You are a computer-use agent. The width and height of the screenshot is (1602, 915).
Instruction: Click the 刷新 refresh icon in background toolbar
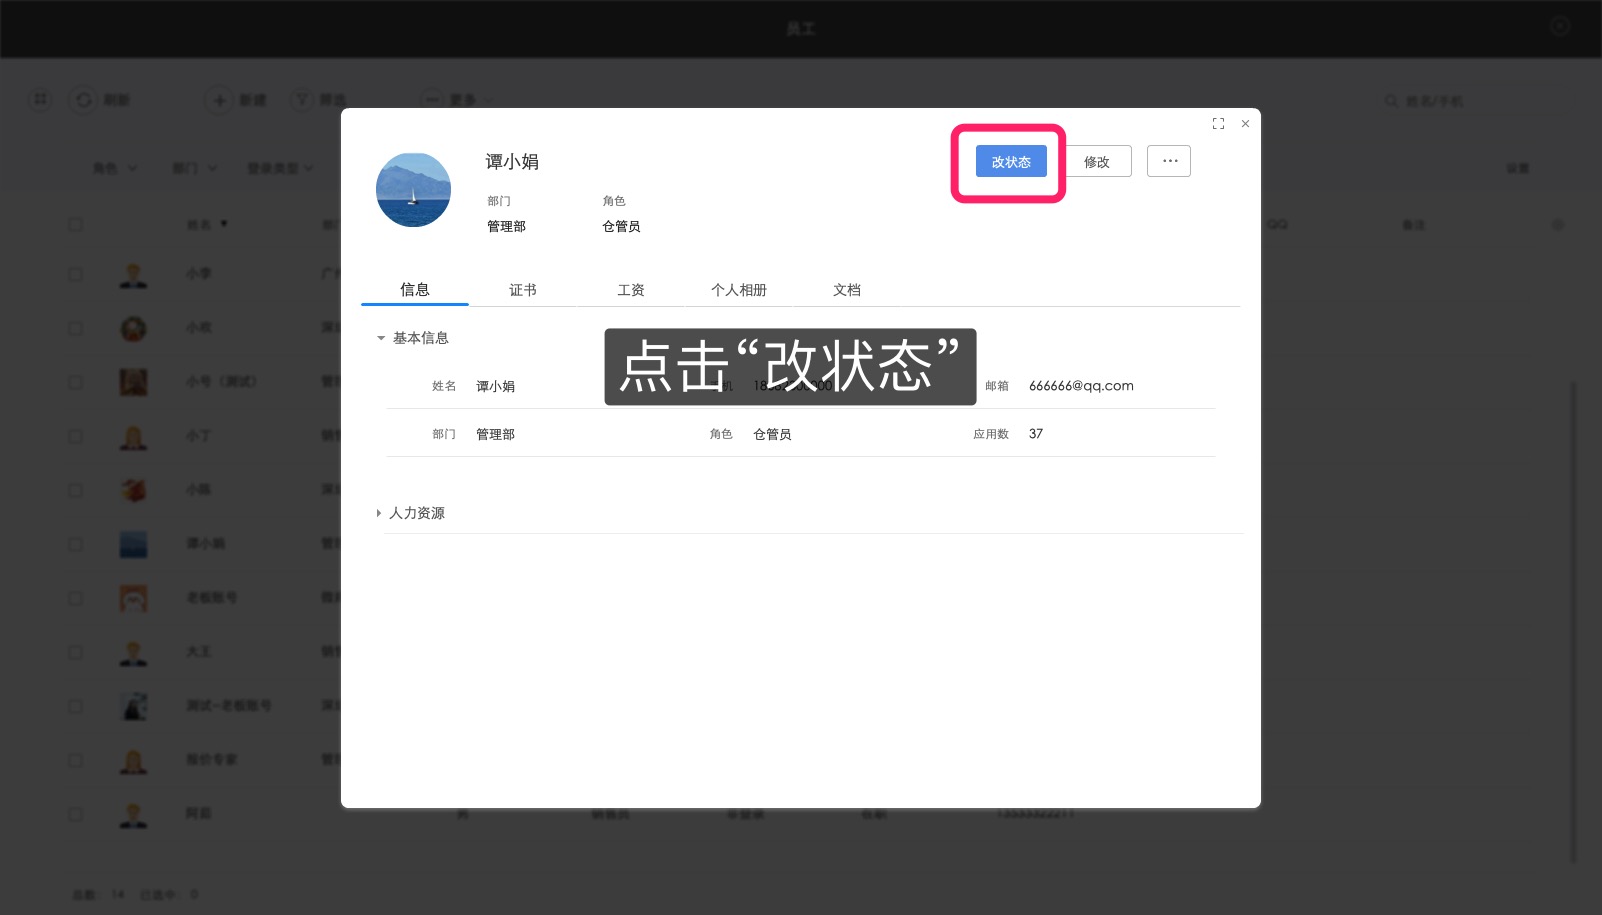84,100
